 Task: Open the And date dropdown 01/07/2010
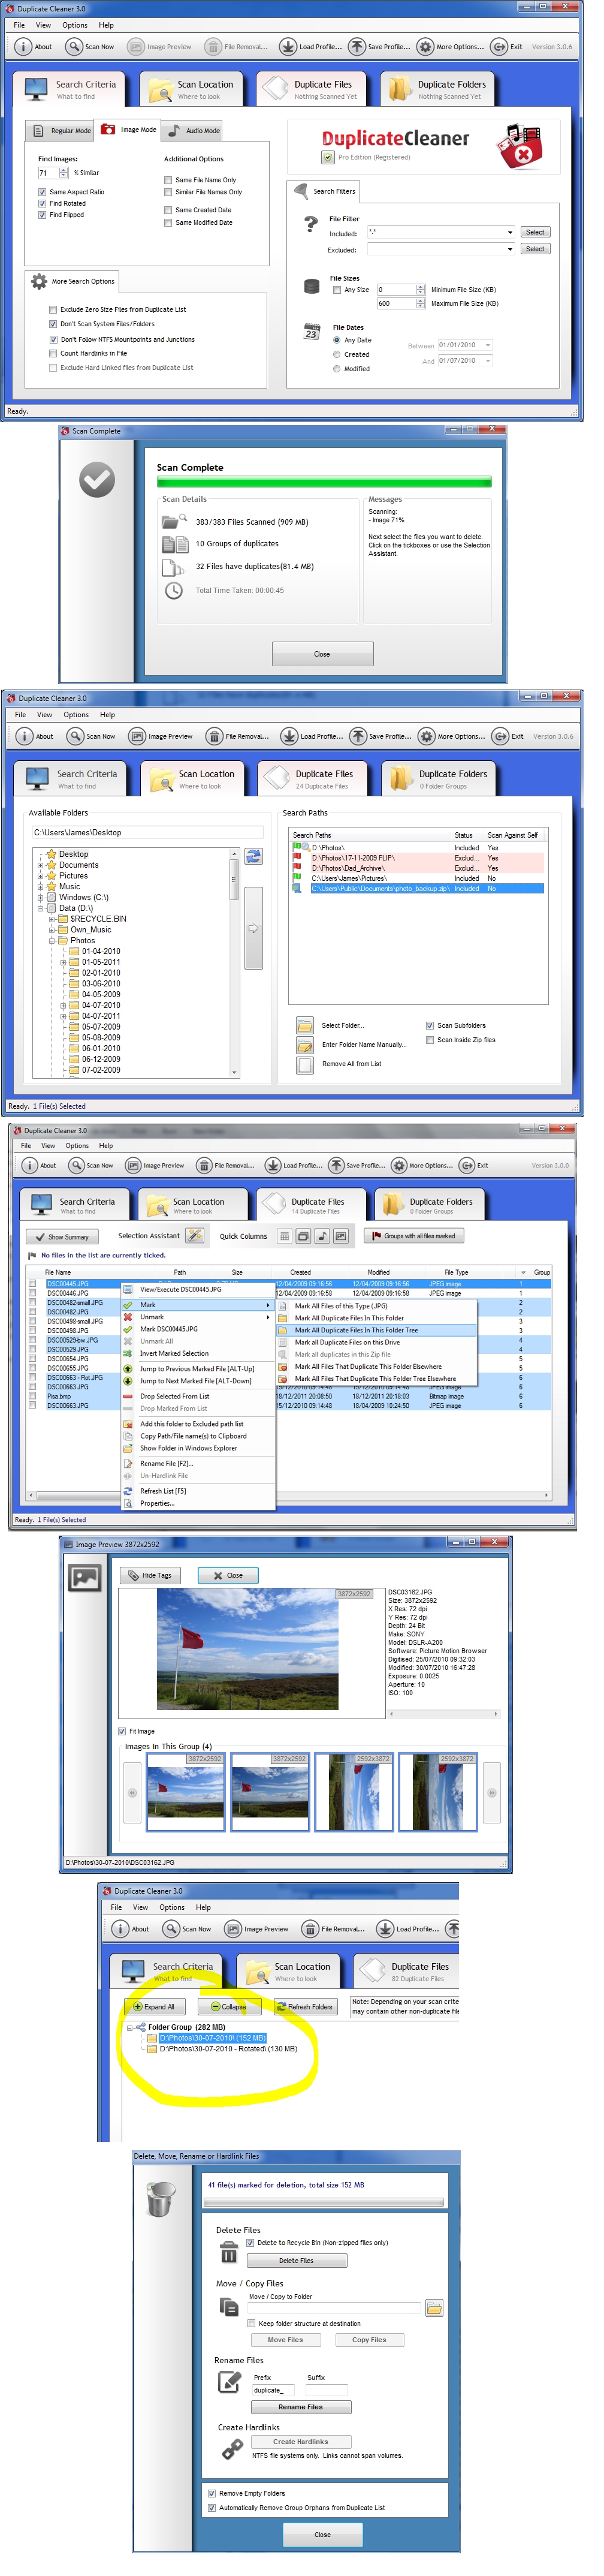[488, 360]
